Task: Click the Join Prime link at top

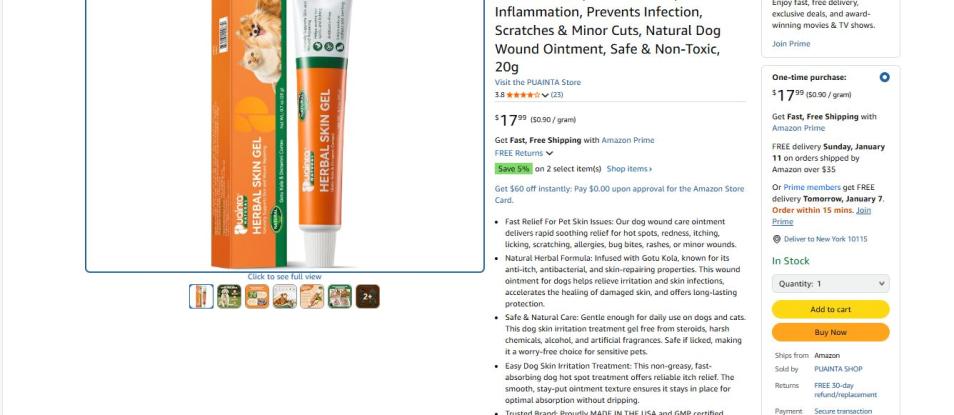Action: pyautogui.click(x=791, y=44)
